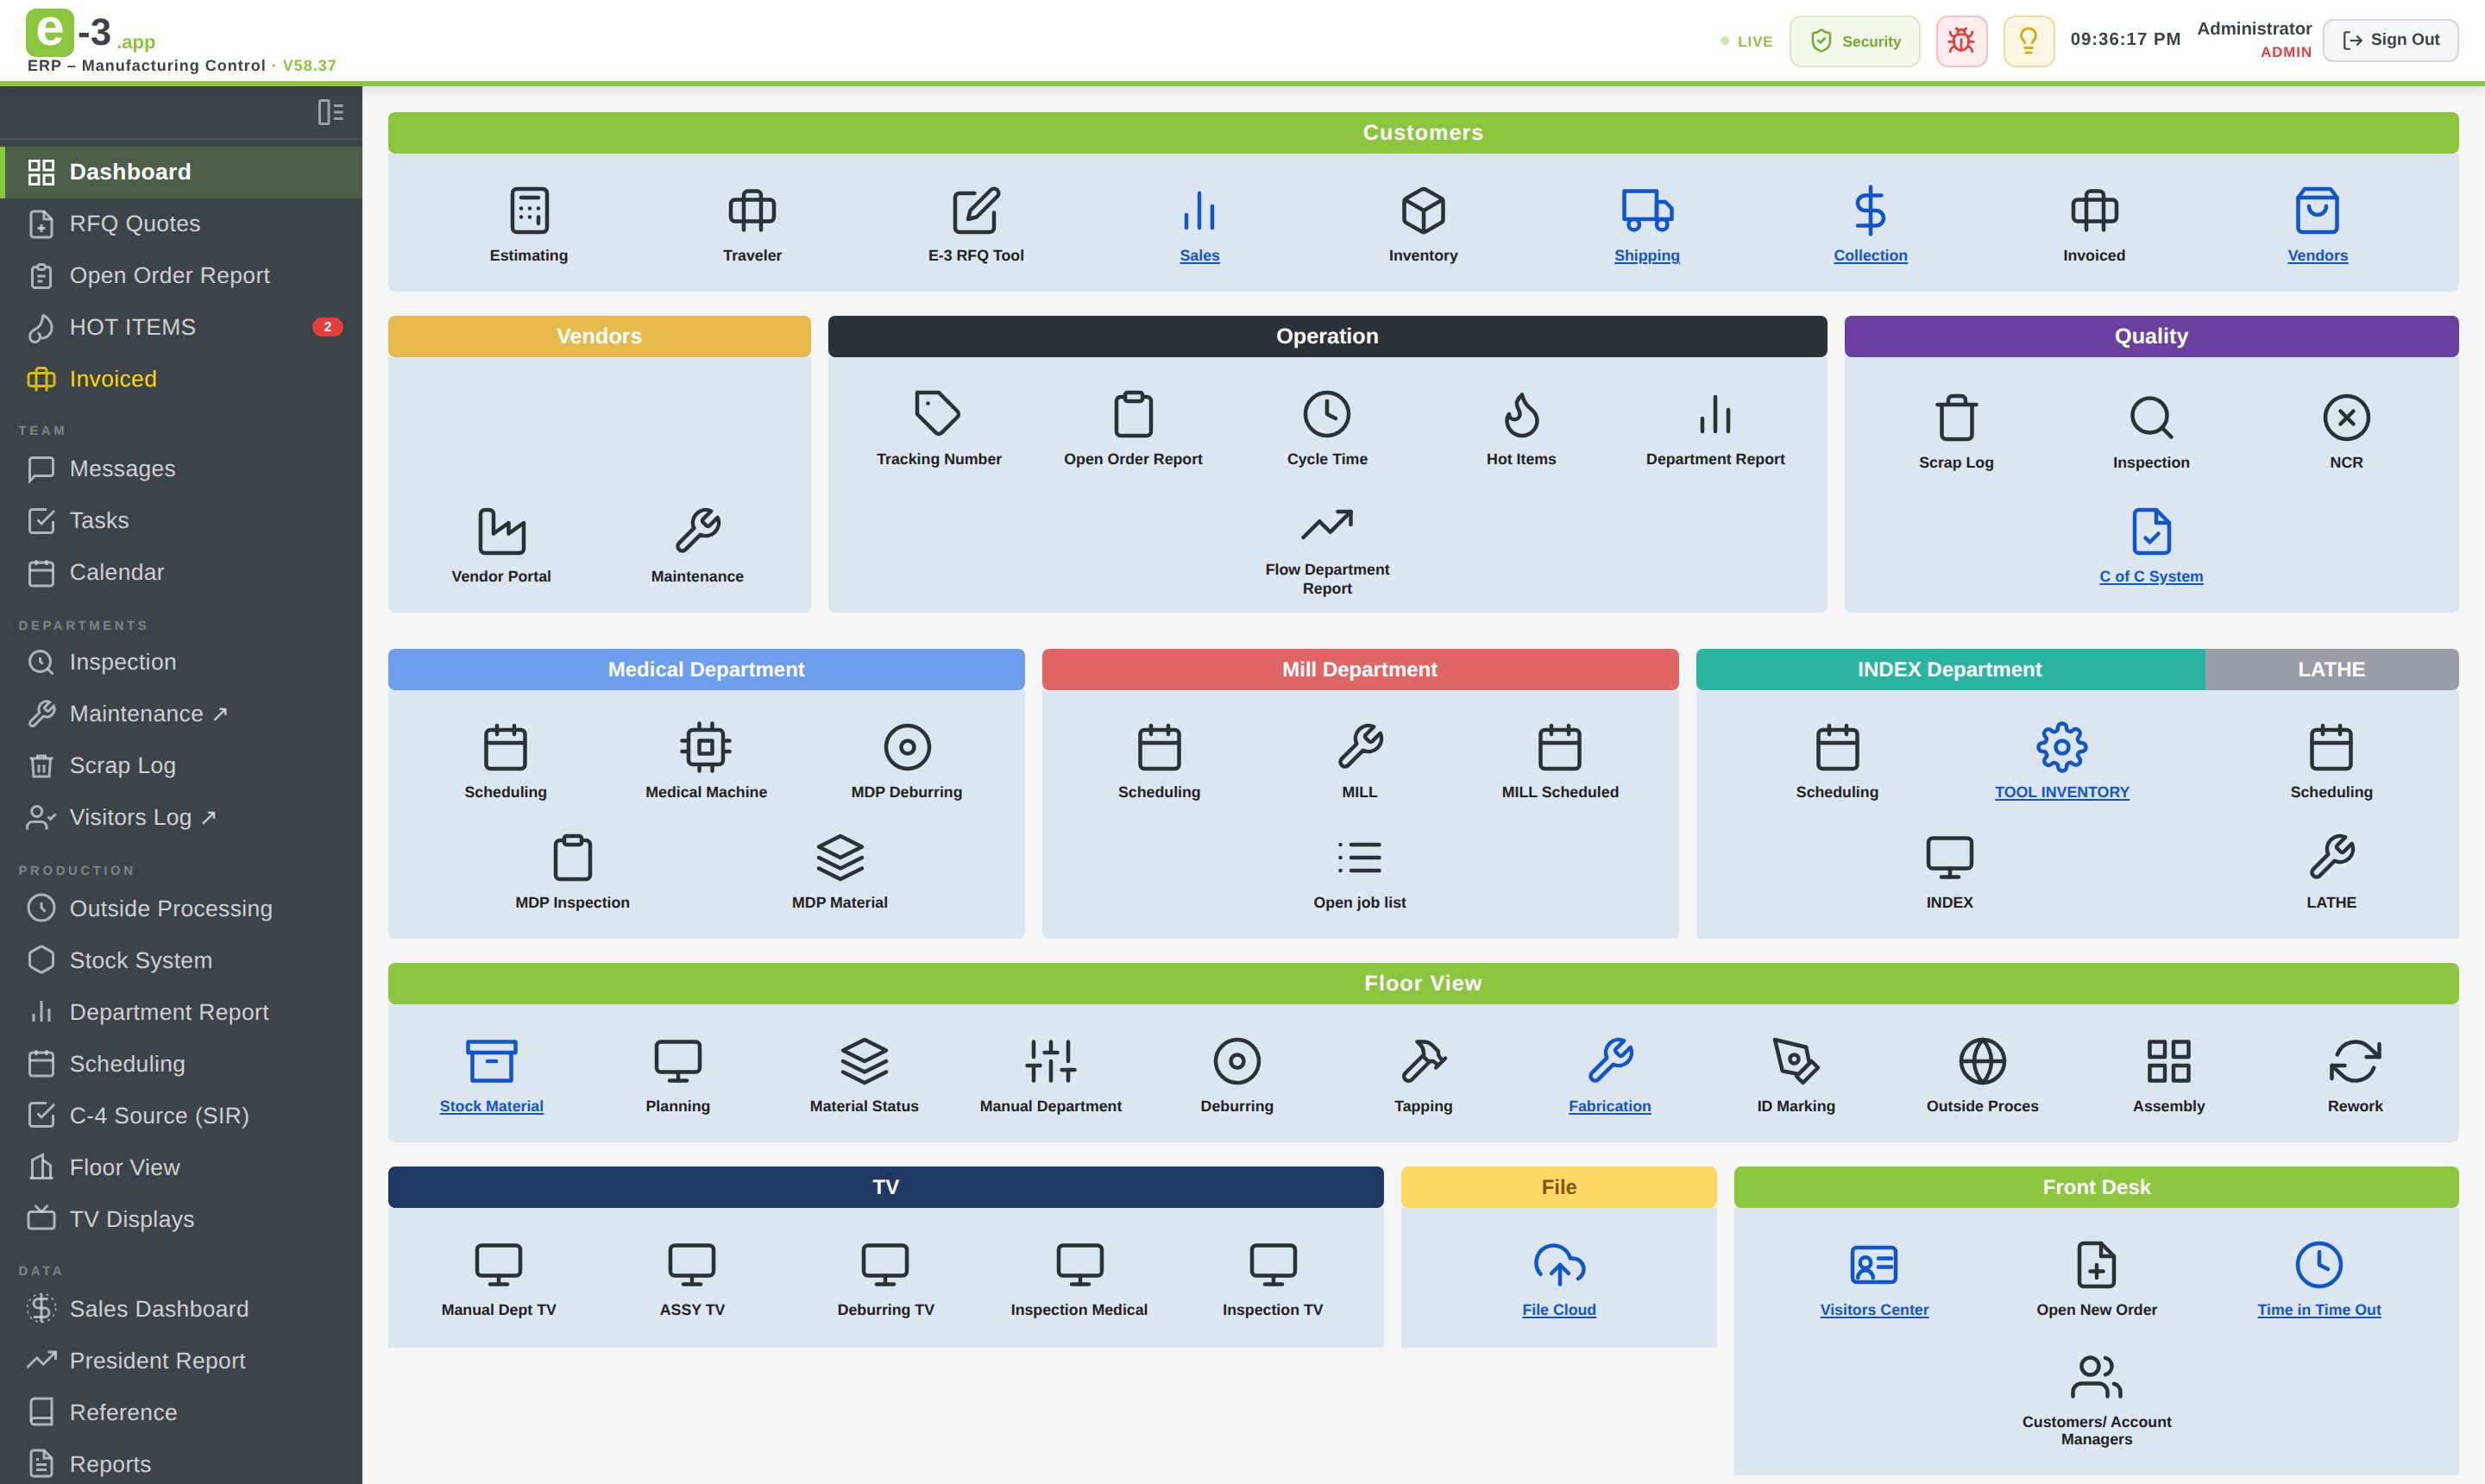Open the File Cloud upload icon

click(x=1559, y=1265)
